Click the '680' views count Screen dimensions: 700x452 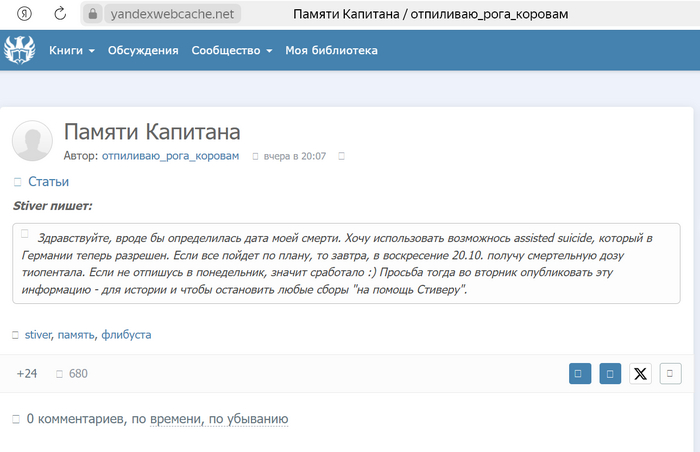point(78,374)
